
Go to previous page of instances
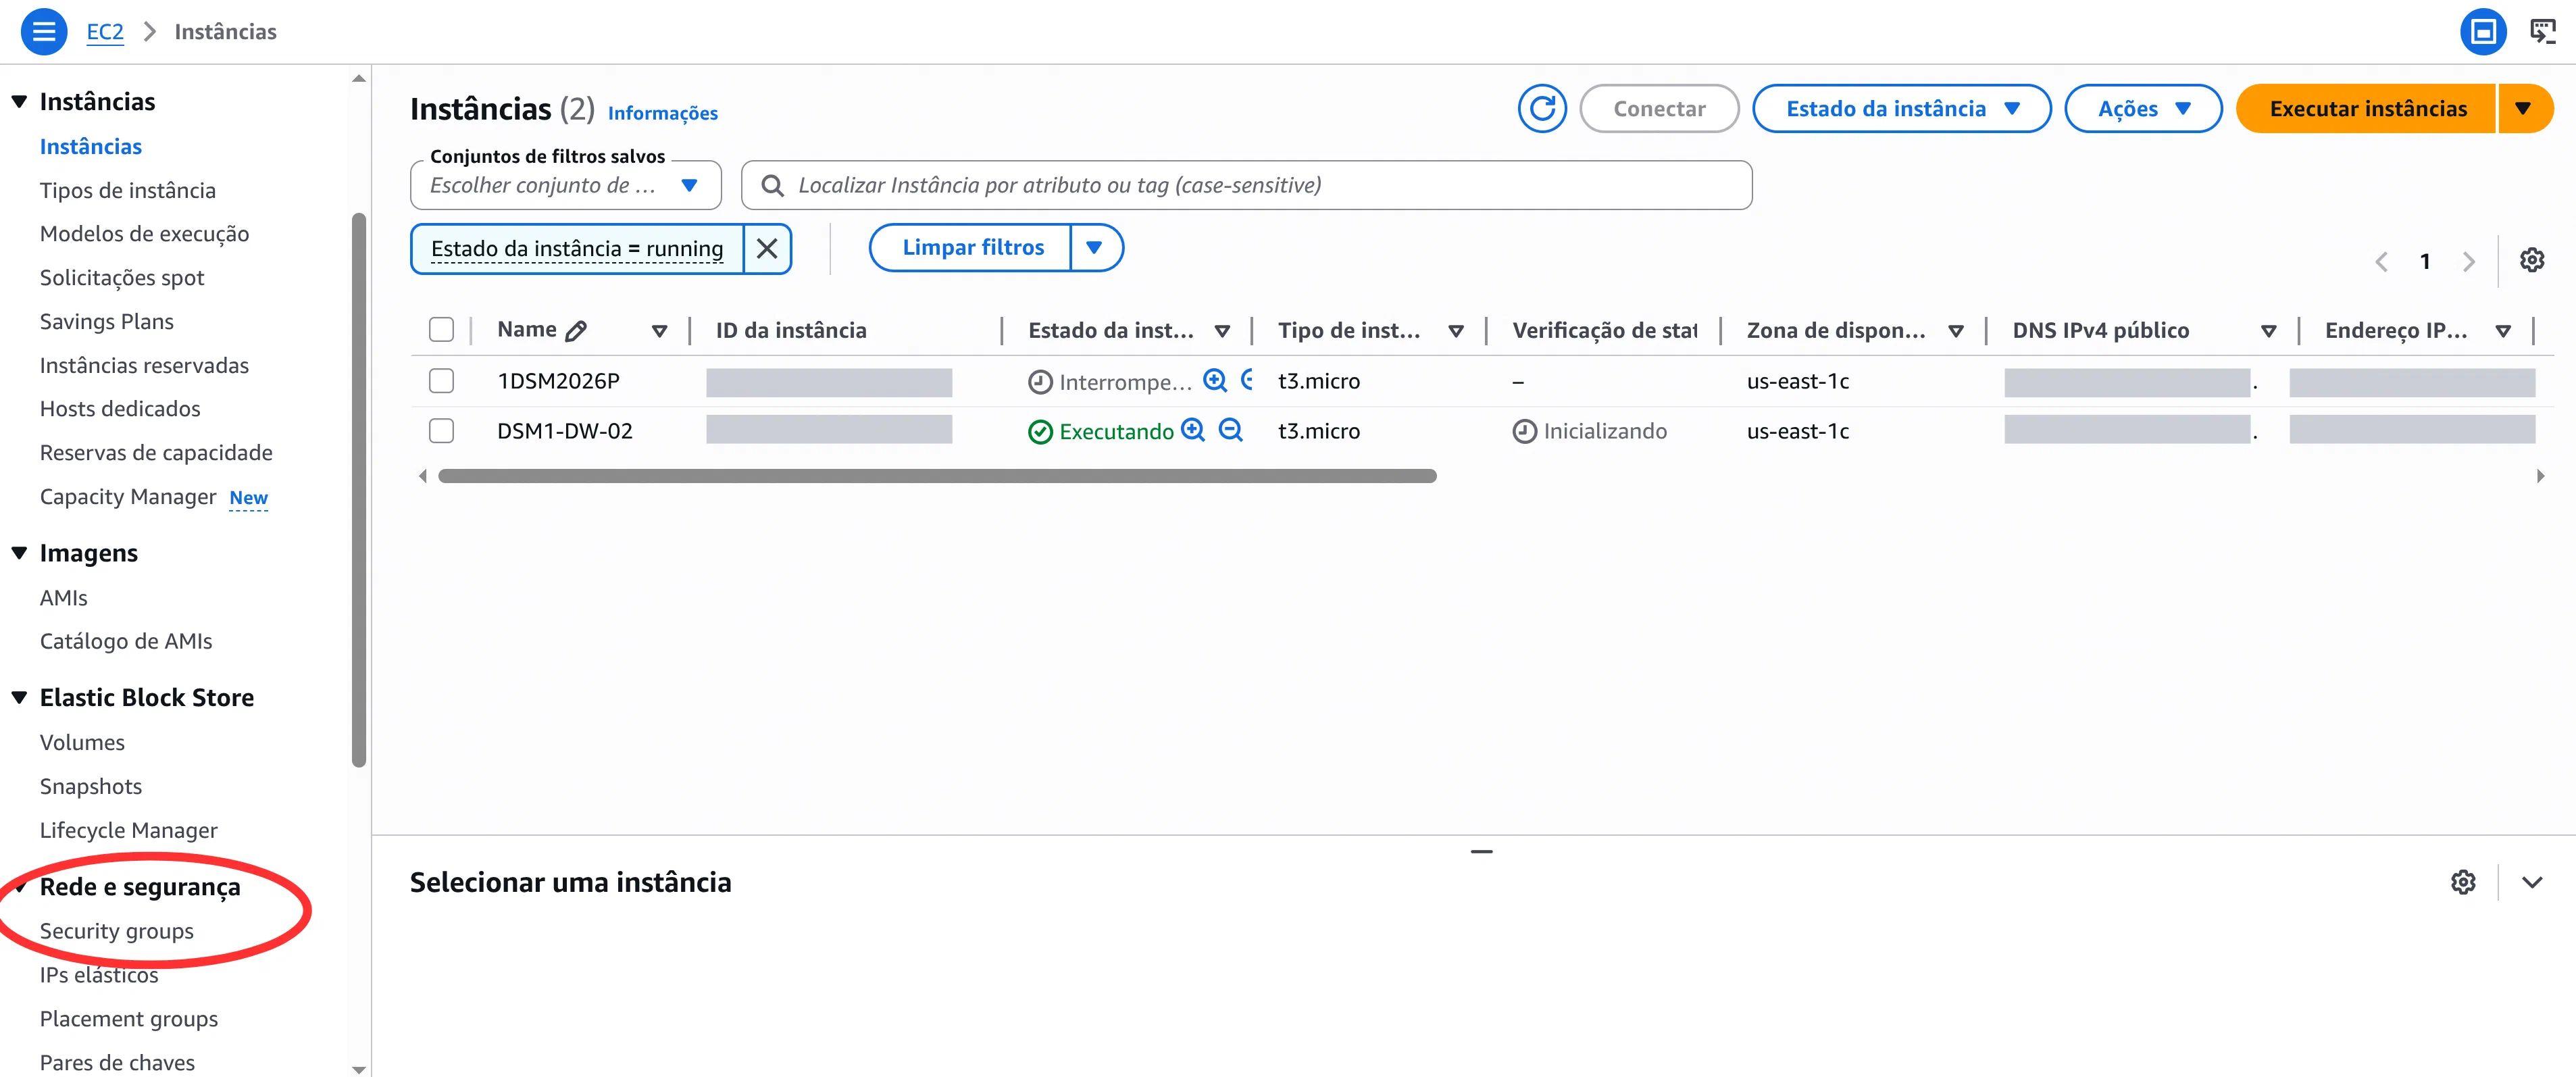point(2381,261)
